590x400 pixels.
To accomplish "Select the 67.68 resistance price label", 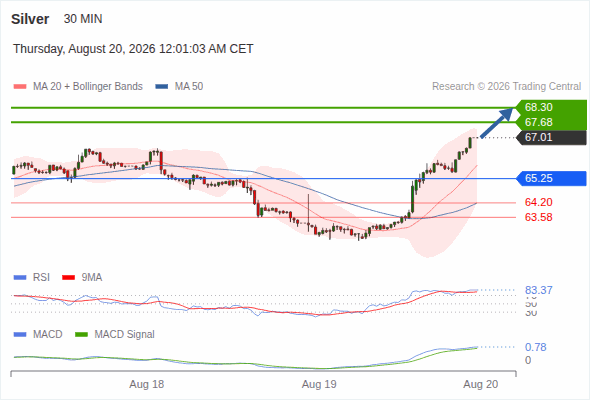I will click(538, 122).
